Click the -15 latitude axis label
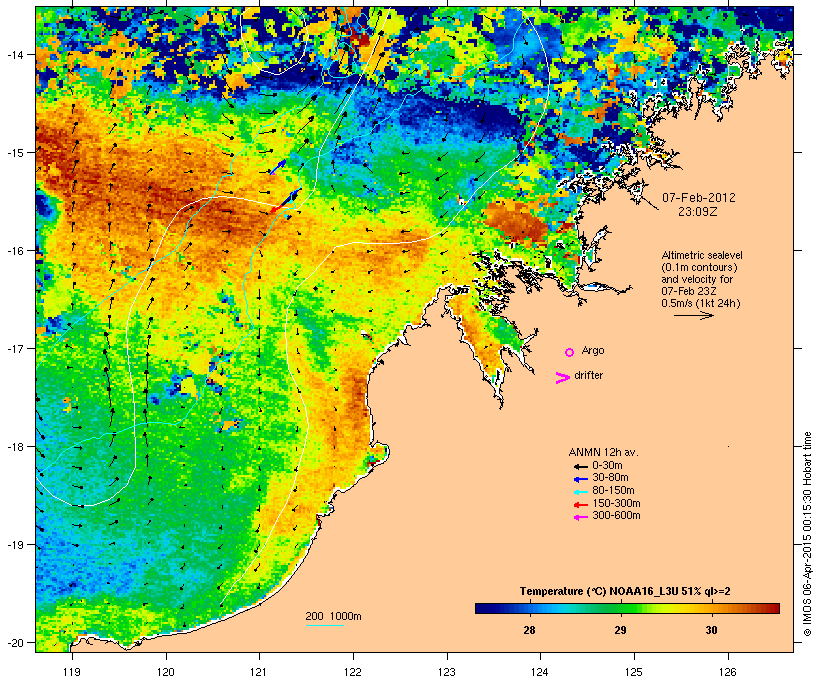820x680 pixels. [x=15, y=153]
